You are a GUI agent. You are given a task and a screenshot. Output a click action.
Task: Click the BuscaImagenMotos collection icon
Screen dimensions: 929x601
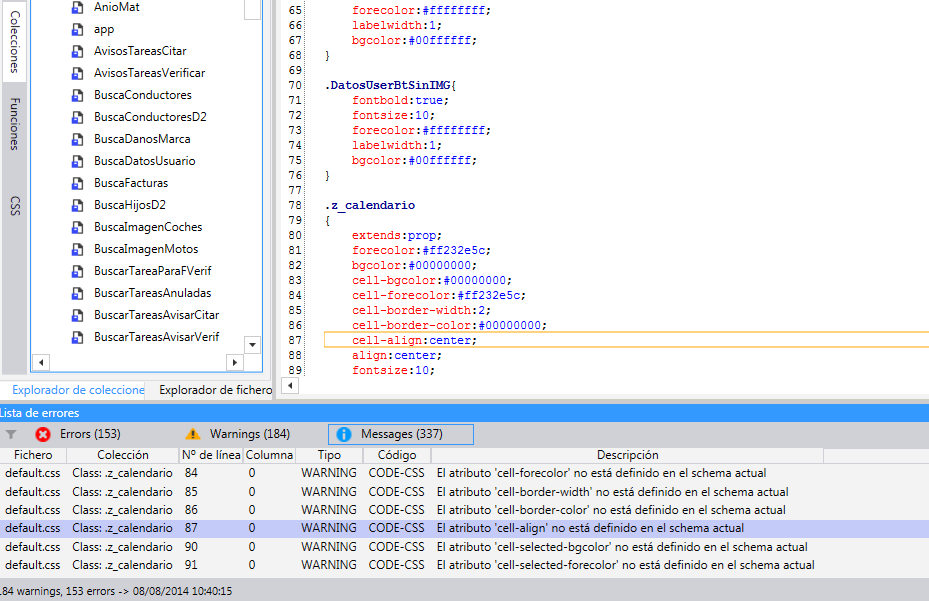[x=77, y=249]
